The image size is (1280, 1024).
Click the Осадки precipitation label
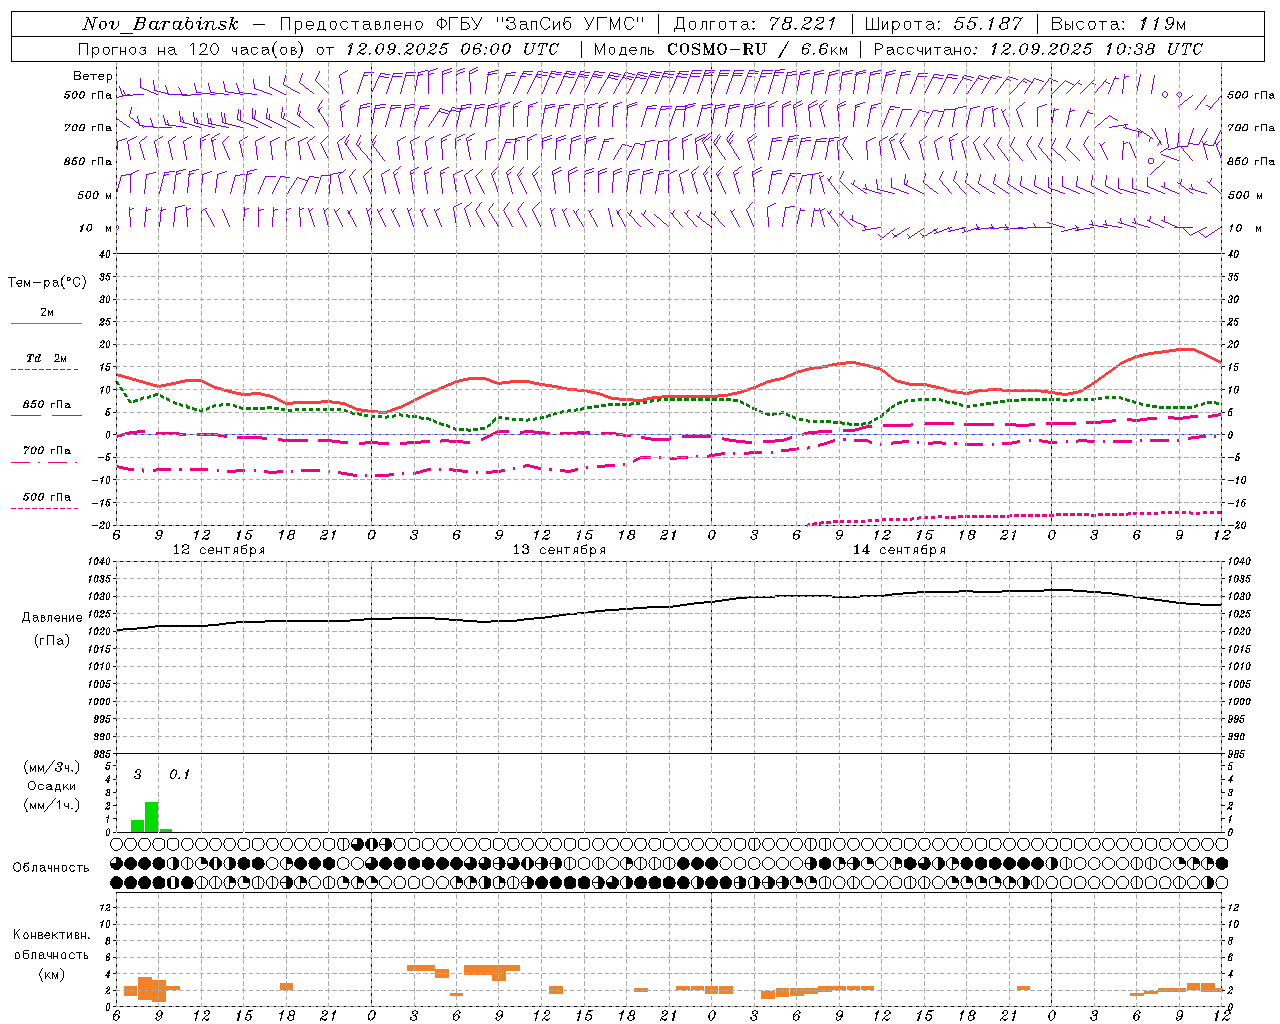point(52,786)
